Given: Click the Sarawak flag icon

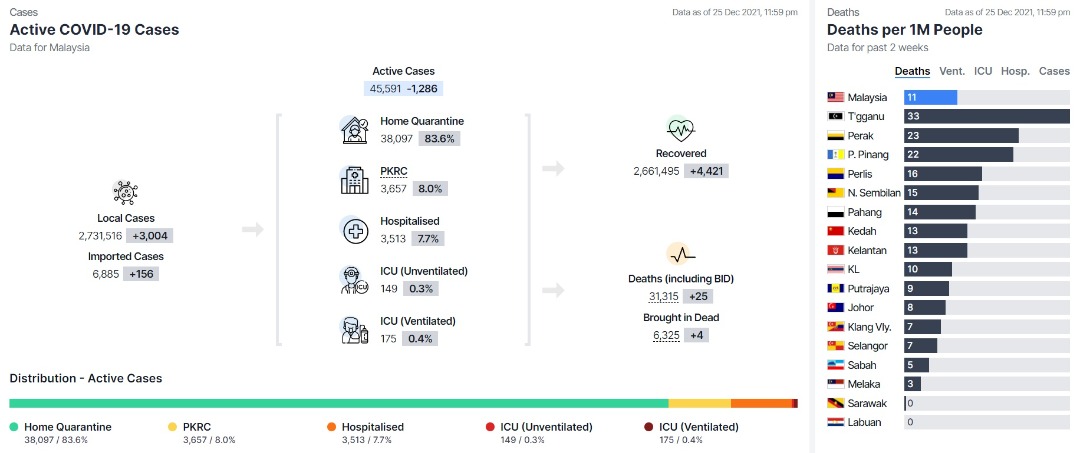Looking at the screenshot, I should [835, 403].
